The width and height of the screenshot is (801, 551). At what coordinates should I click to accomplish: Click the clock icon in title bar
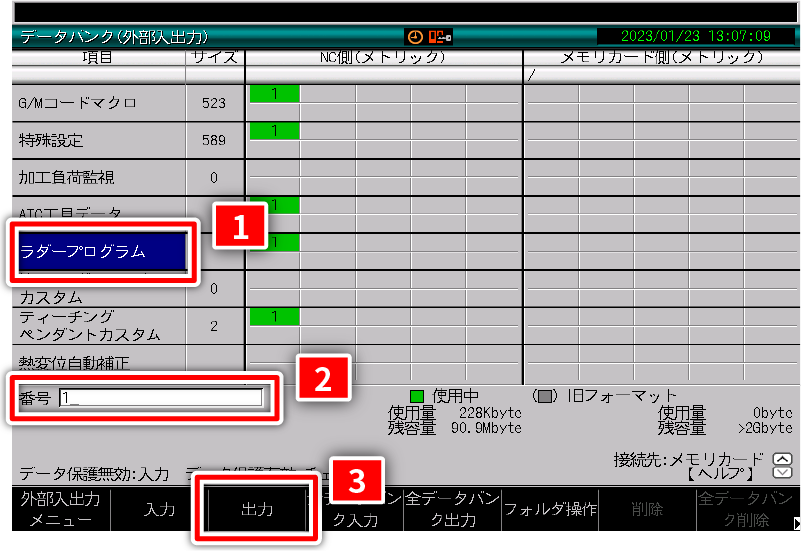[415, 37]
